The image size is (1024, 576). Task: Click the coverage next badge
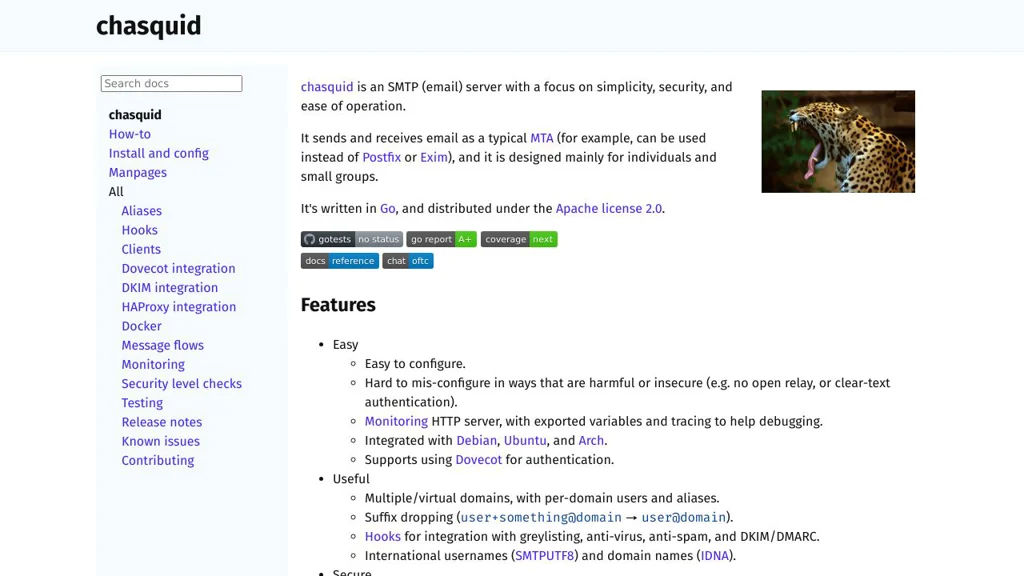coord(519,239)
